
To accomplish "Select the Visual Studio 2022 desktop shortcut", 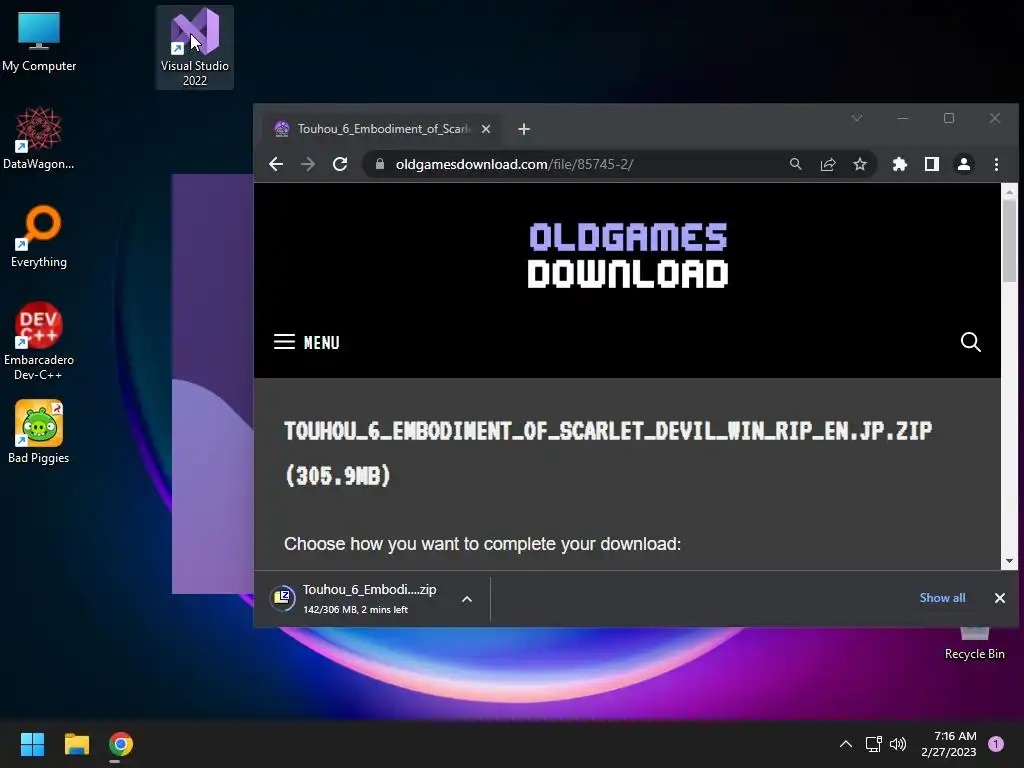I will coord(195,48).
